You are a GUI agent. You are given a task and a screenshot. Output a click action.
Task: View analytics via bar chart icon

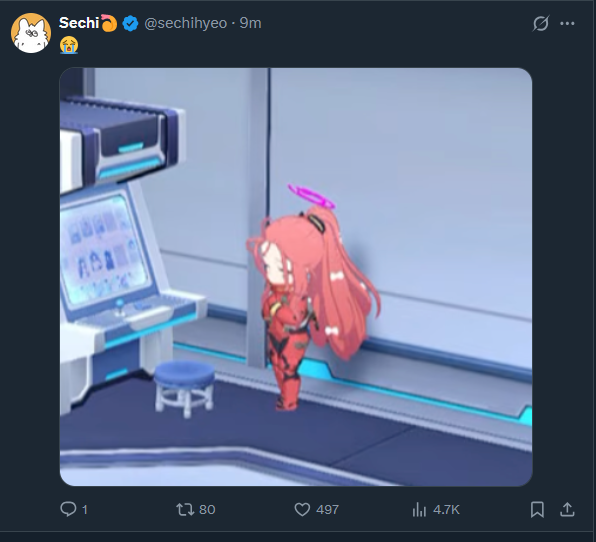point(419,509)
